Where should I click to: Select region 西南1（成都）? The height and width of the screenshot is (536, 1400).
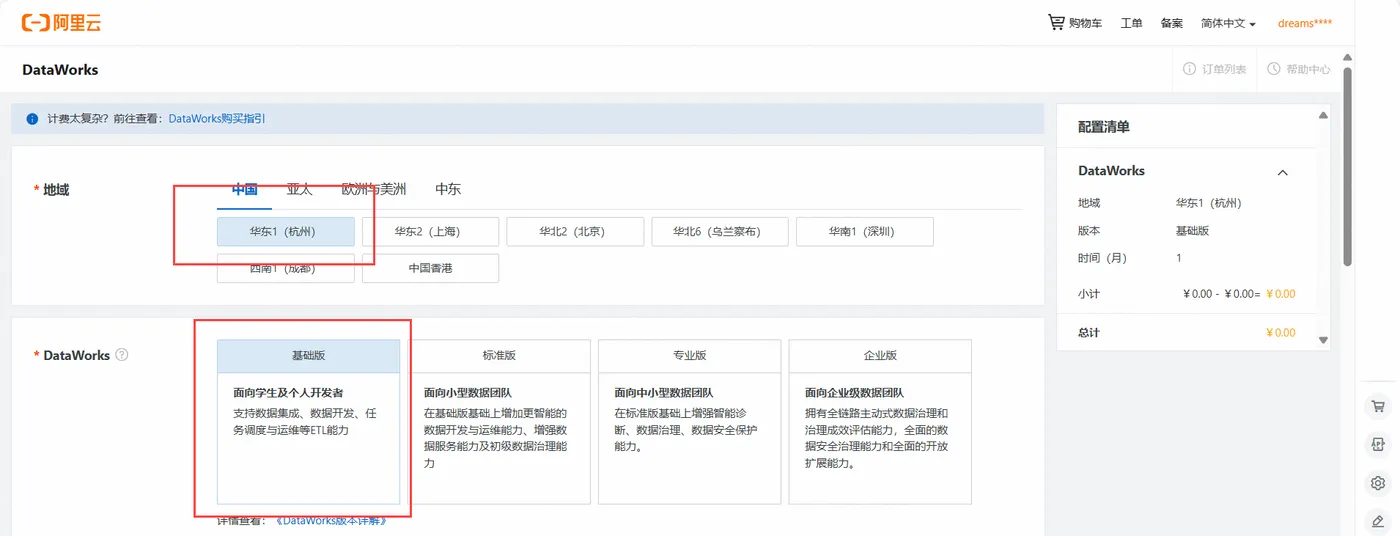pyautogui.click(x=286, y=268)
